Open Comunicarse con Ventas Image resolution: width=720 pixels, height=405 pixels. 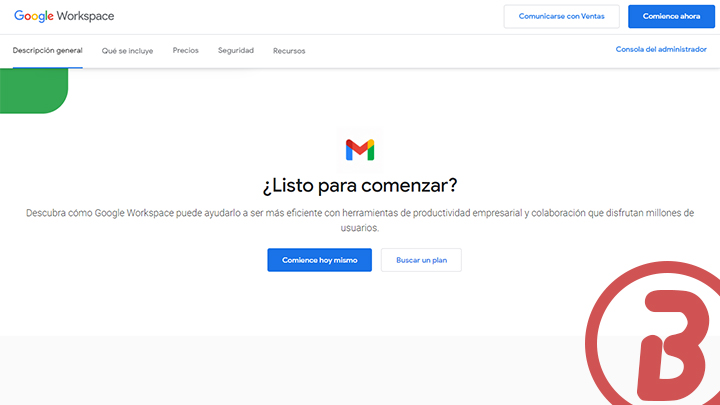(562, 17)
